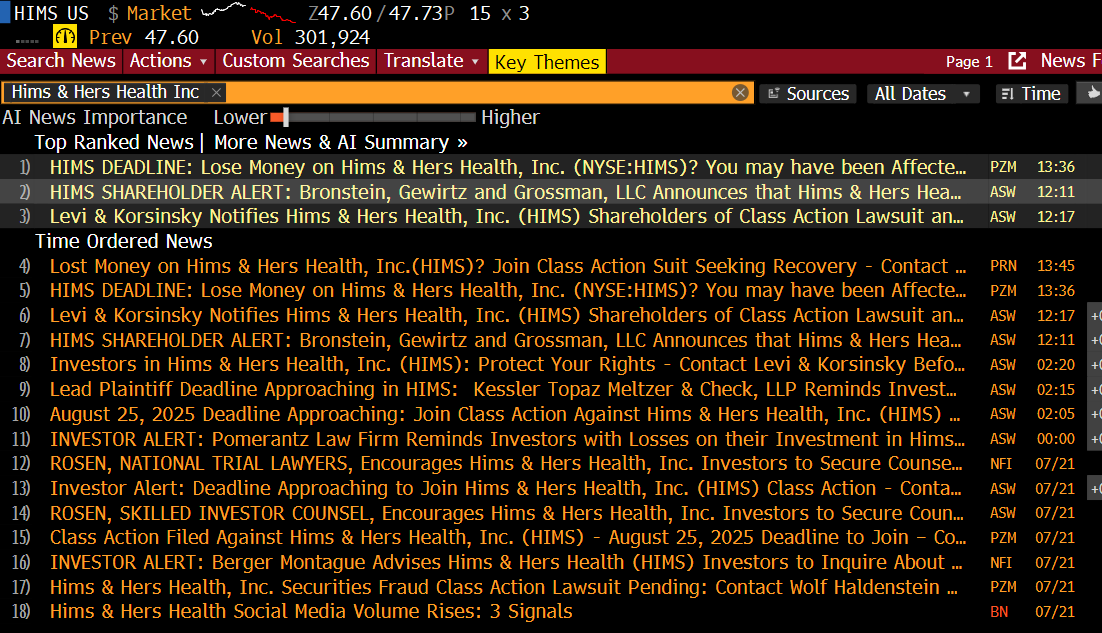The height and width of the screenshot is (633, 1102).
Task: Click the partially visible icon right of Time
Action: (1091, 93)
